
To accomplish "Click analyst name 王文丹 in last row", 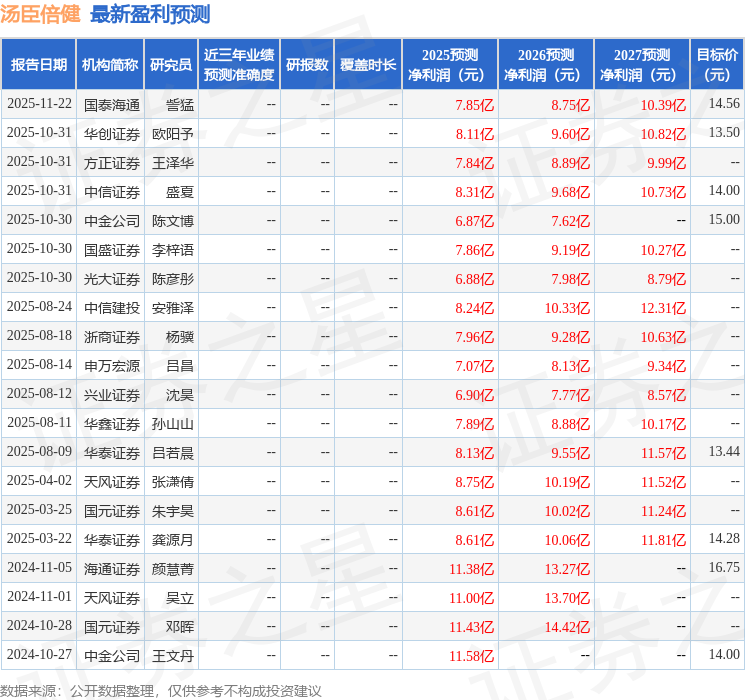I will 173,655.
